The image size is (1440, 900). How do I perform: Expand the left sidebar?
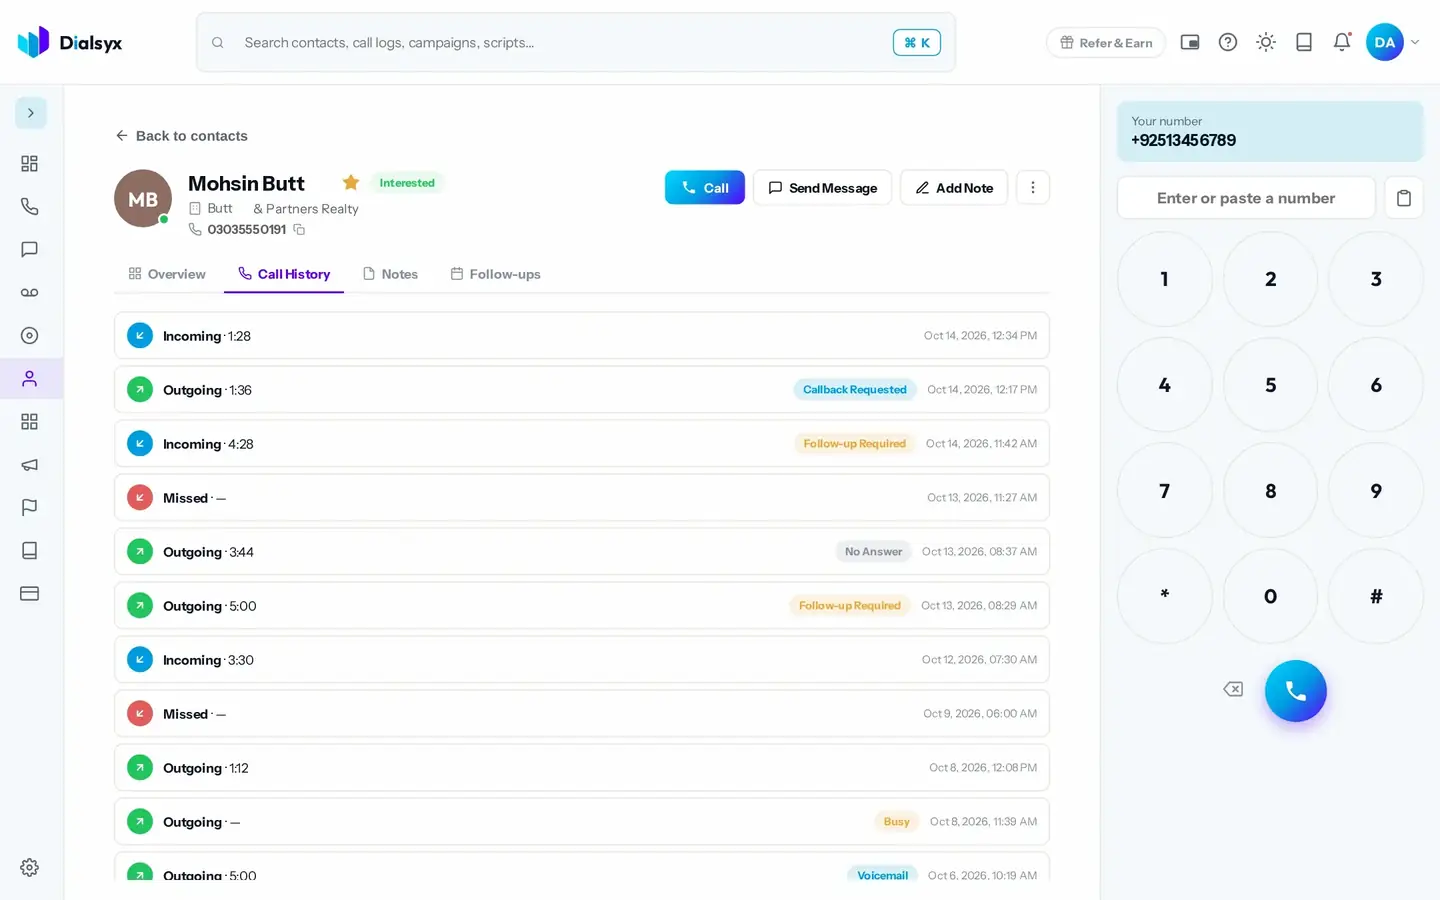(31, 113)
